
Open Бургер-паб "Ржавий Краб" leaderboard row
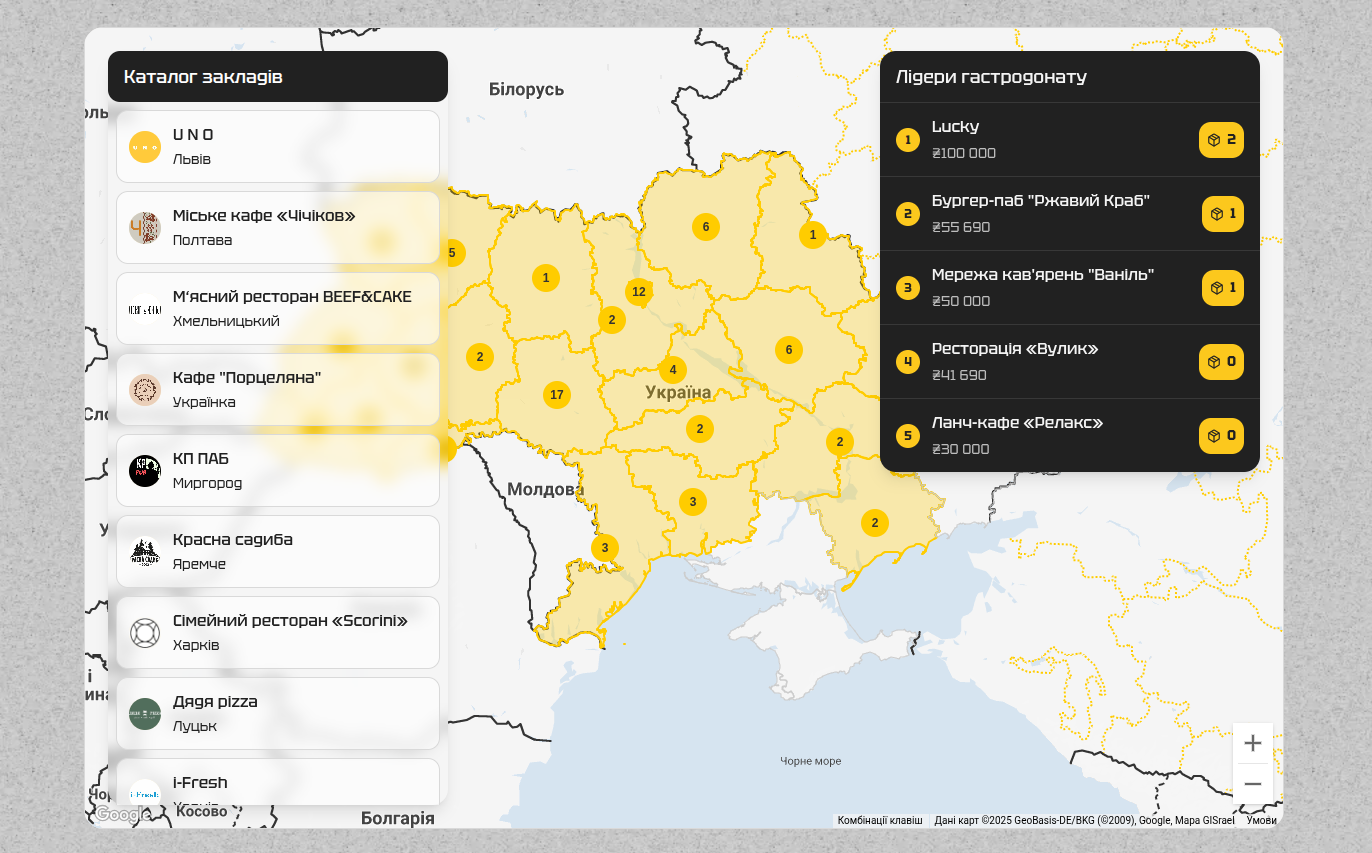(1070, 214)
